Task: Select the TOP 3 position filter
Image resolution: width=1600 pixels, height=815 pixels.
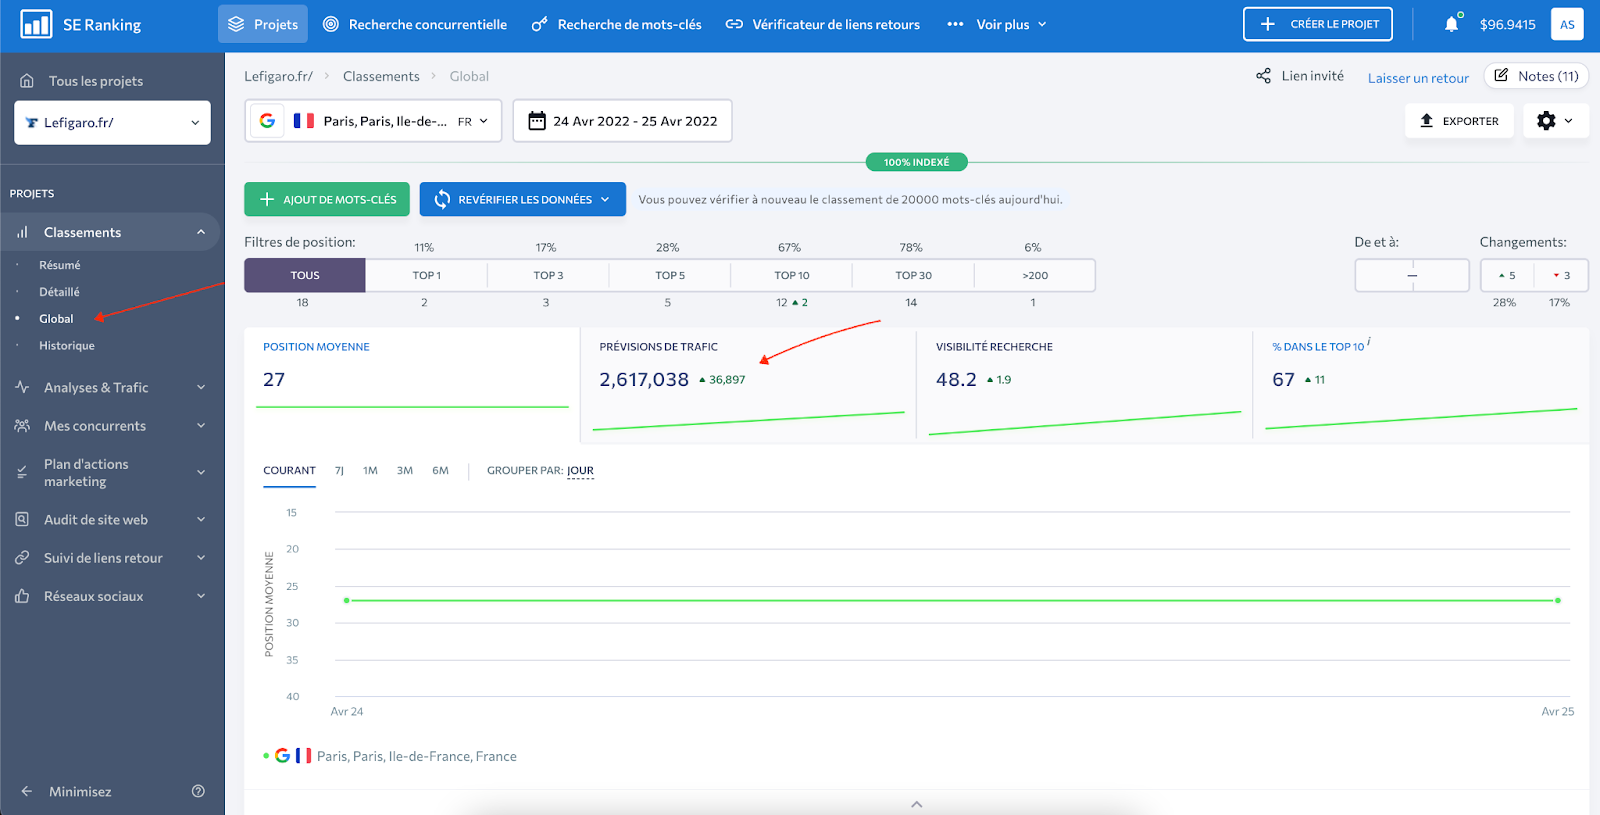Action: [548, 275]
